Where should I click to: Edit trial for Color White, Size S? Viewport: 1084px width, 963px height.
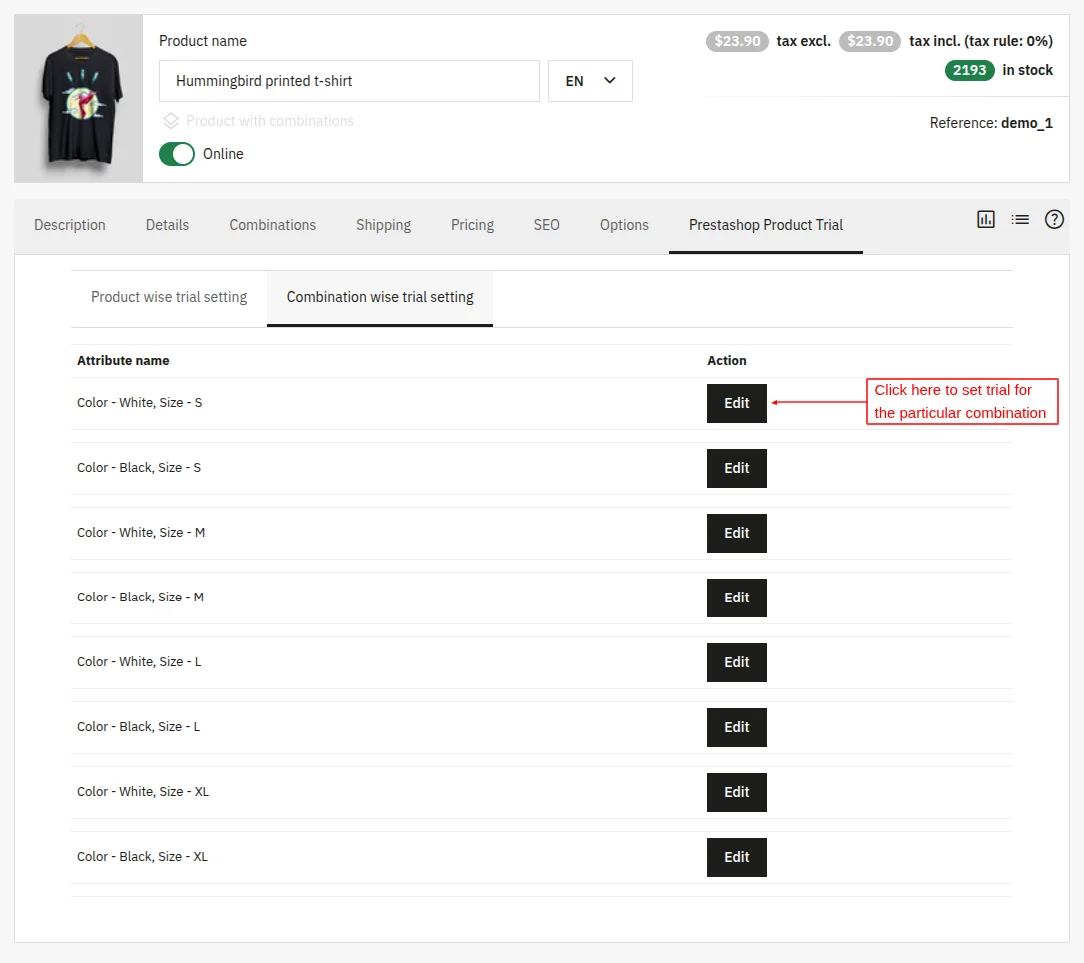pos(736,403)
